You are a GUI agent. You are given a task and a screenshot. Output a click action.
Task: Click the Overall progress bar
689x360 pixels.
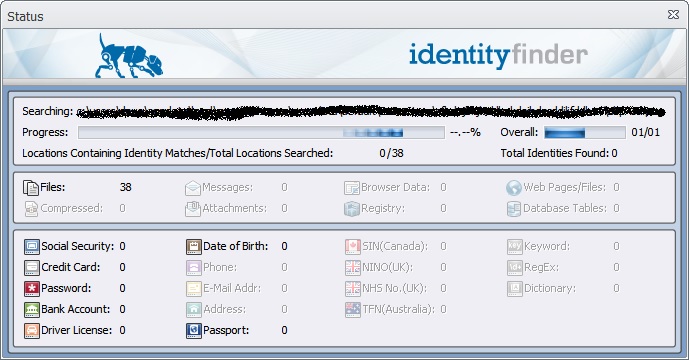pos(584,133)
